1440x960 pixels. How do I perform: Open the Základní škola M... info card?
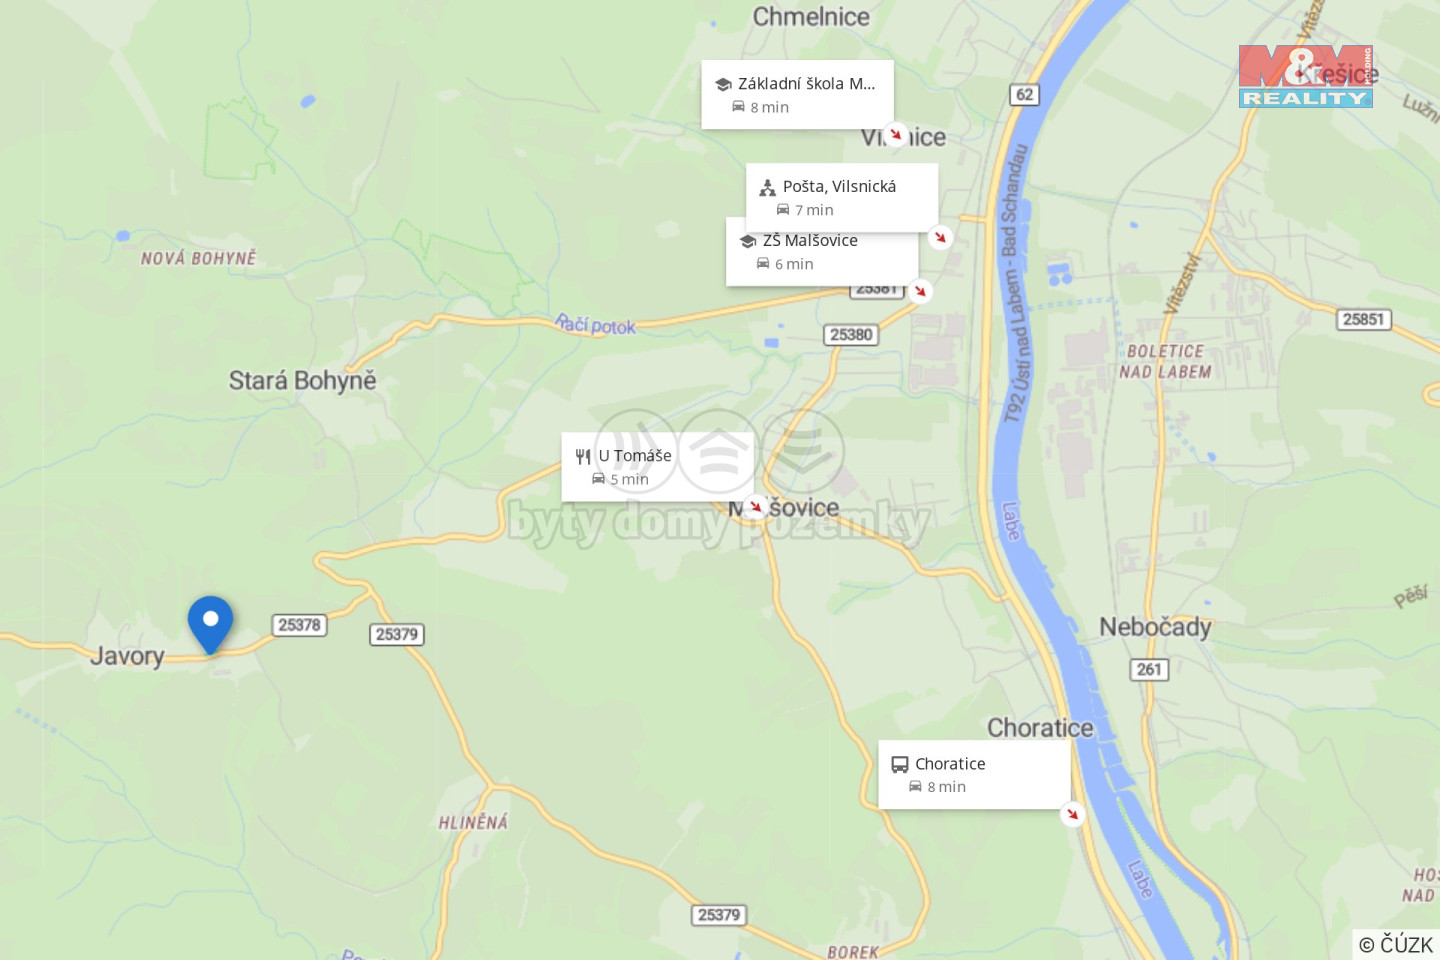pos(797,94)
